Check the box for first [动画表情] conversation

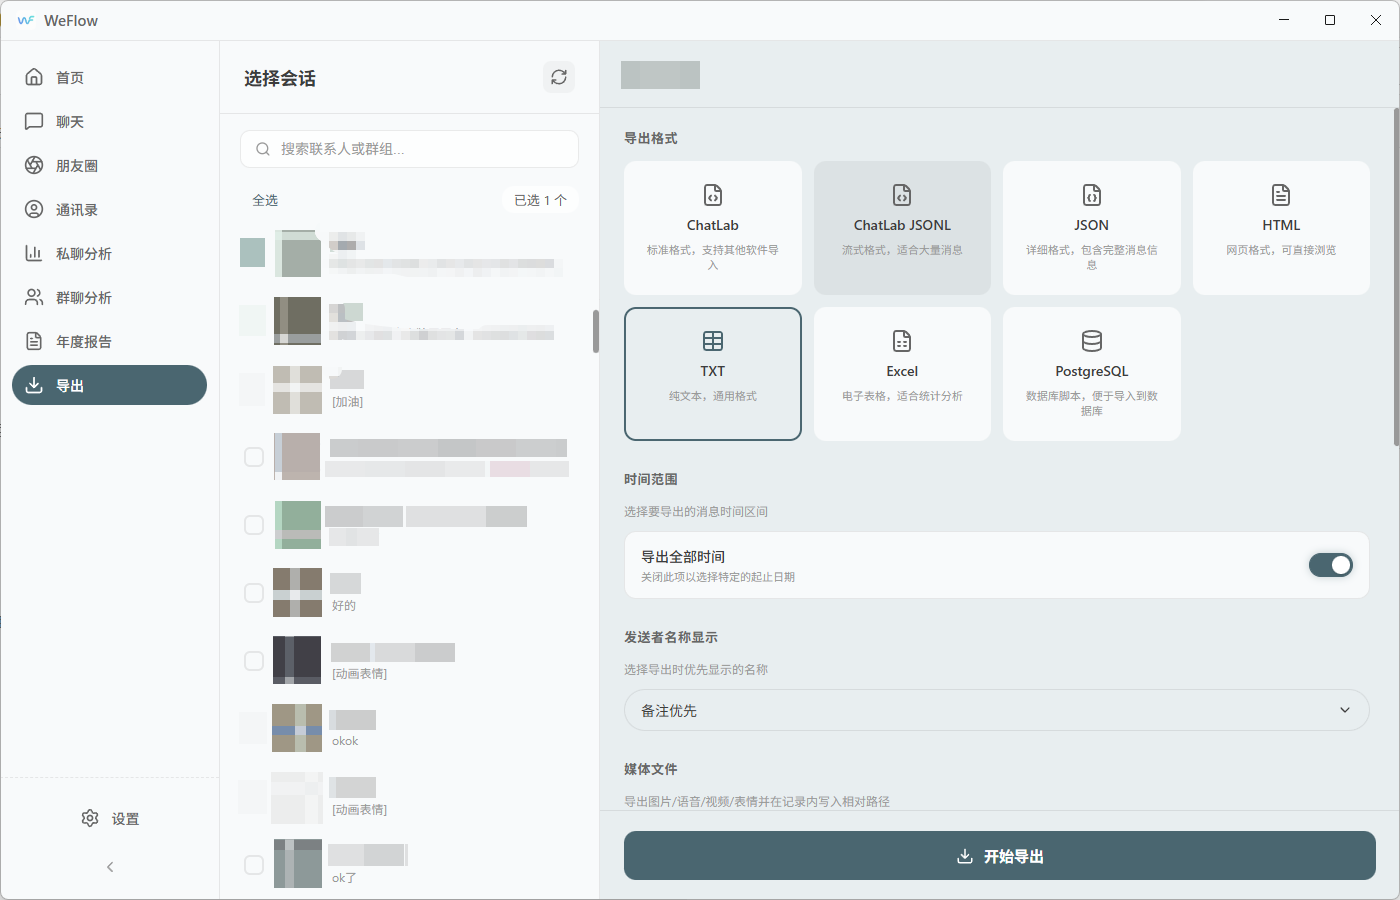tap(254, 661)
